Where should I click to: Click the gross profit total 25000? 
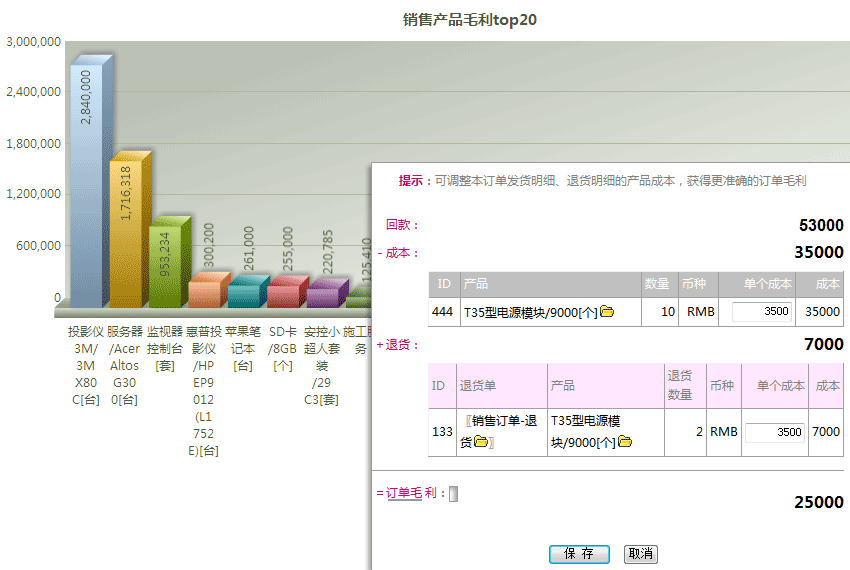coord(819,502)
